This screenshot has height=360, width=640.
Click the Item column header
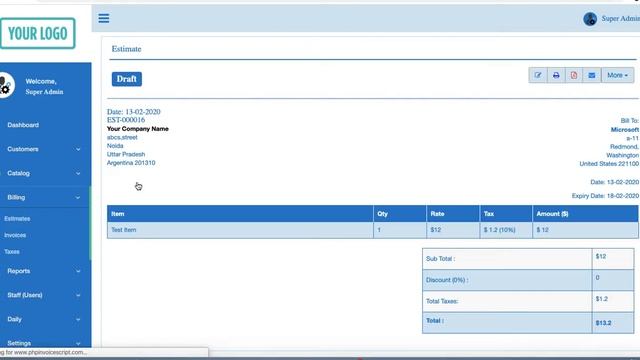point(240,214)
